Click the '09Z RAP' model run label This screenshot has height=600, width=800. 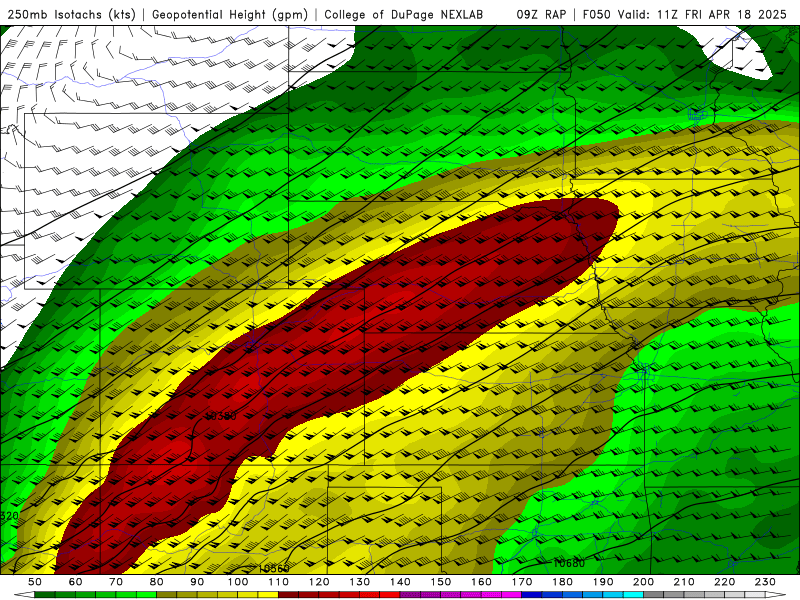[x=541, y=14]
